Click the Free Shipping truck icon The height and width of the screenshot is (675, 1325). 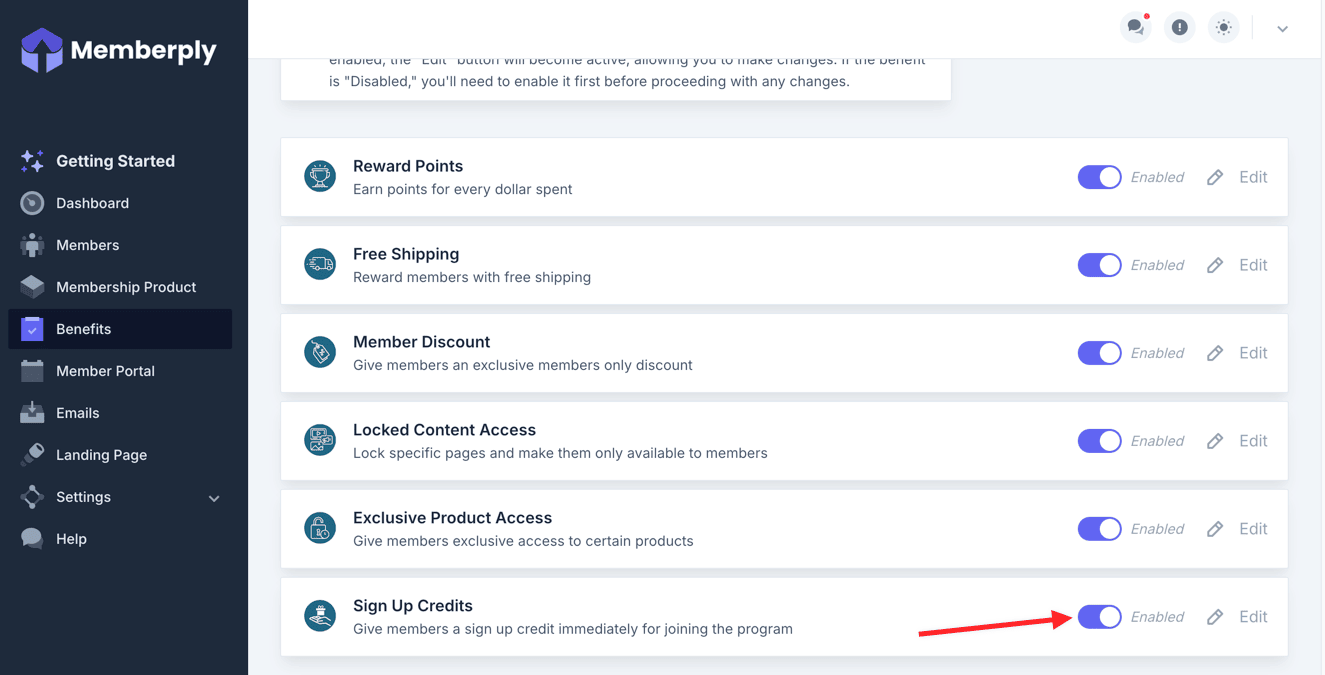click(x=320, y=265)
